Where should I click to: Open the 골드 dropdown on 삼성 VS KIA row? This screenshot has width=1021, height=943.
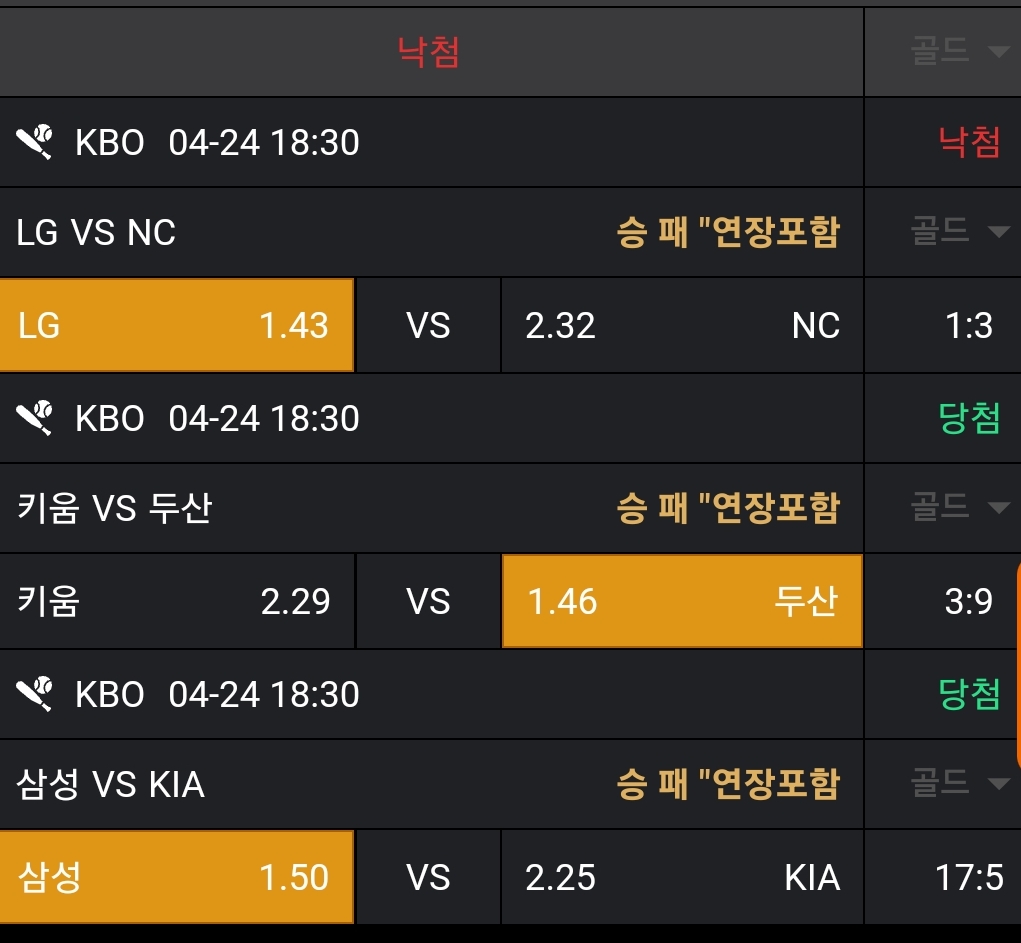[958, 784]
